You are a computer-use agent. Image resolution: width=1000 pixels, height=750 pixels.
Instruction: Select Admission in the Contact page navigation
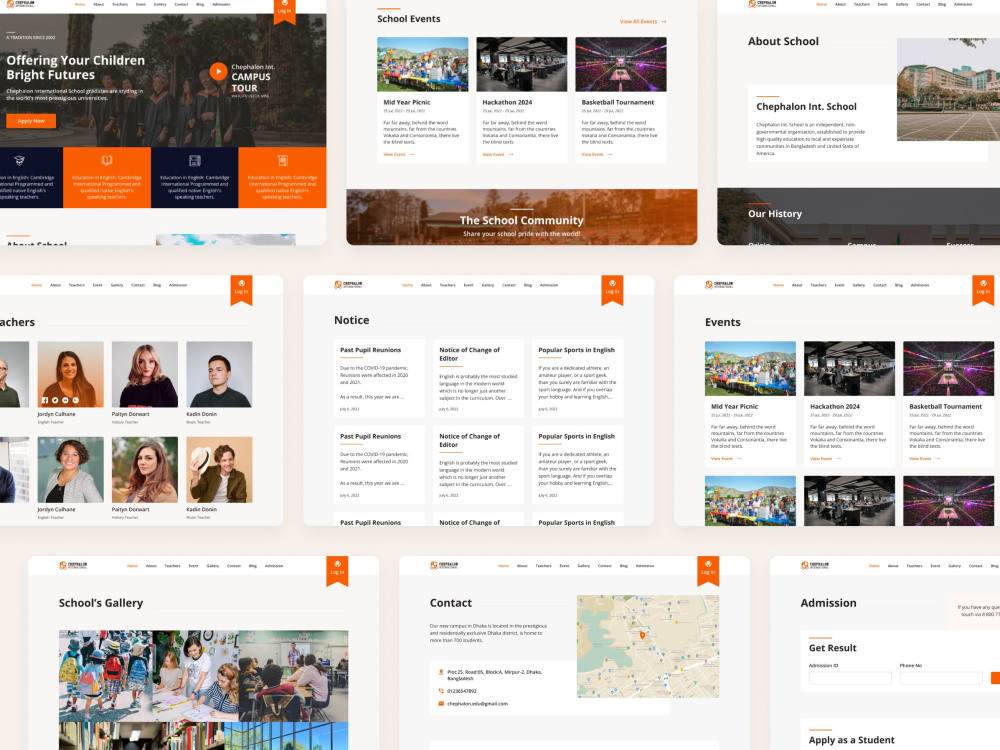pos(645,566)
